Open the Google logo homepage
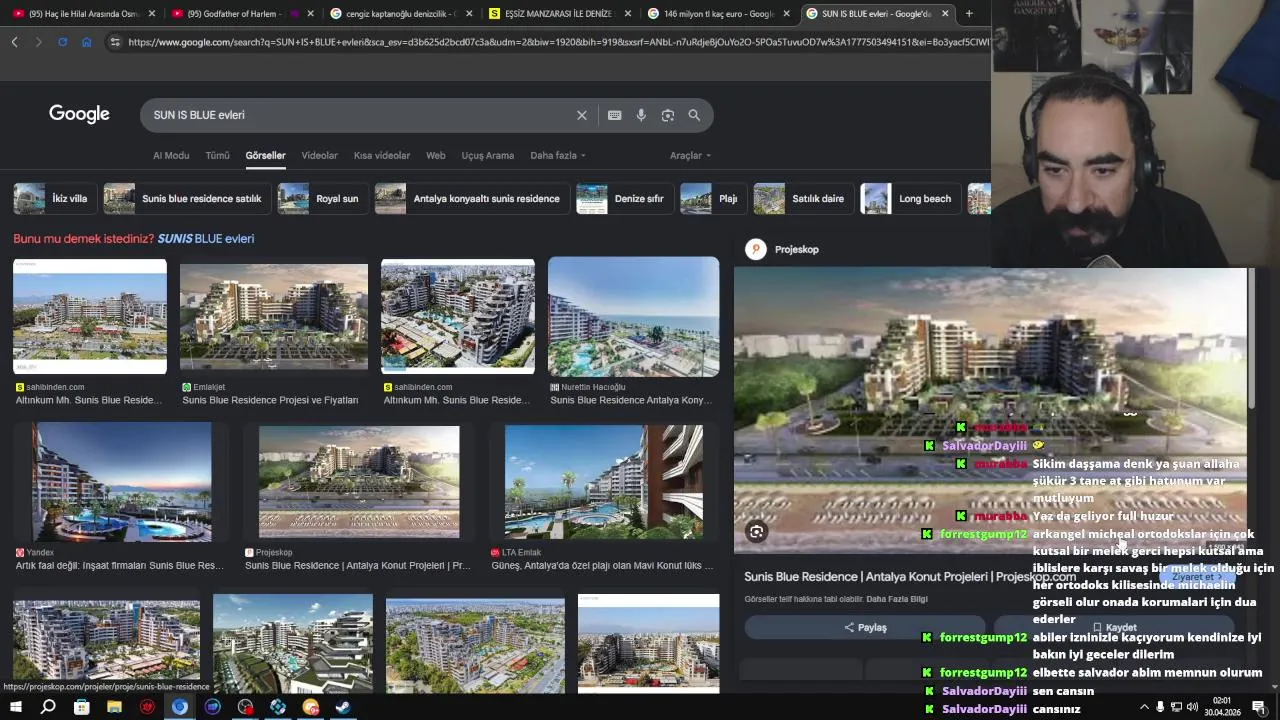 79,114
